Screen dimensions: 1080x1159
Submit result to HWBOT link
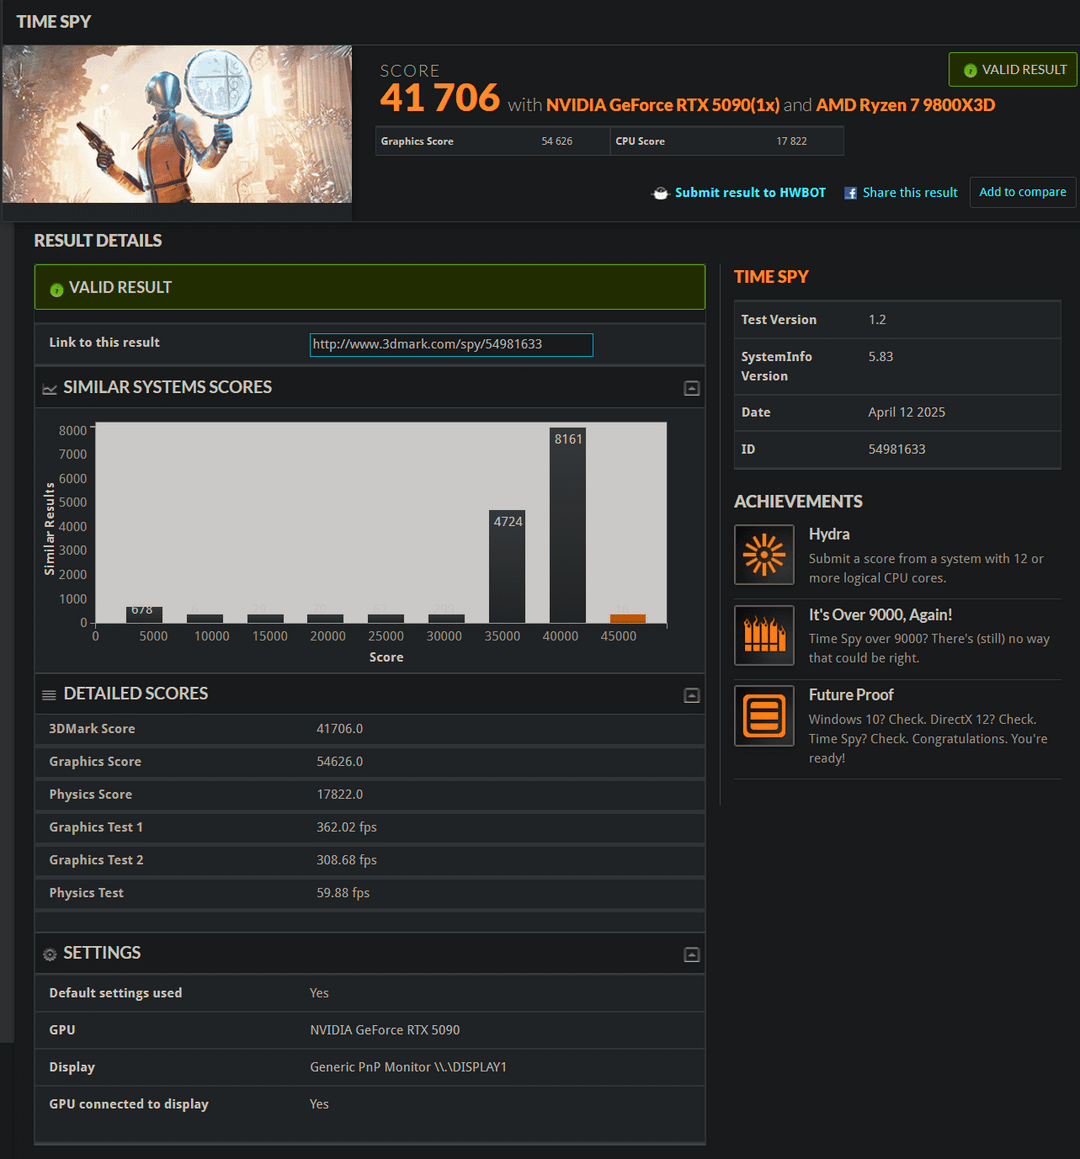tap(750, 192)
